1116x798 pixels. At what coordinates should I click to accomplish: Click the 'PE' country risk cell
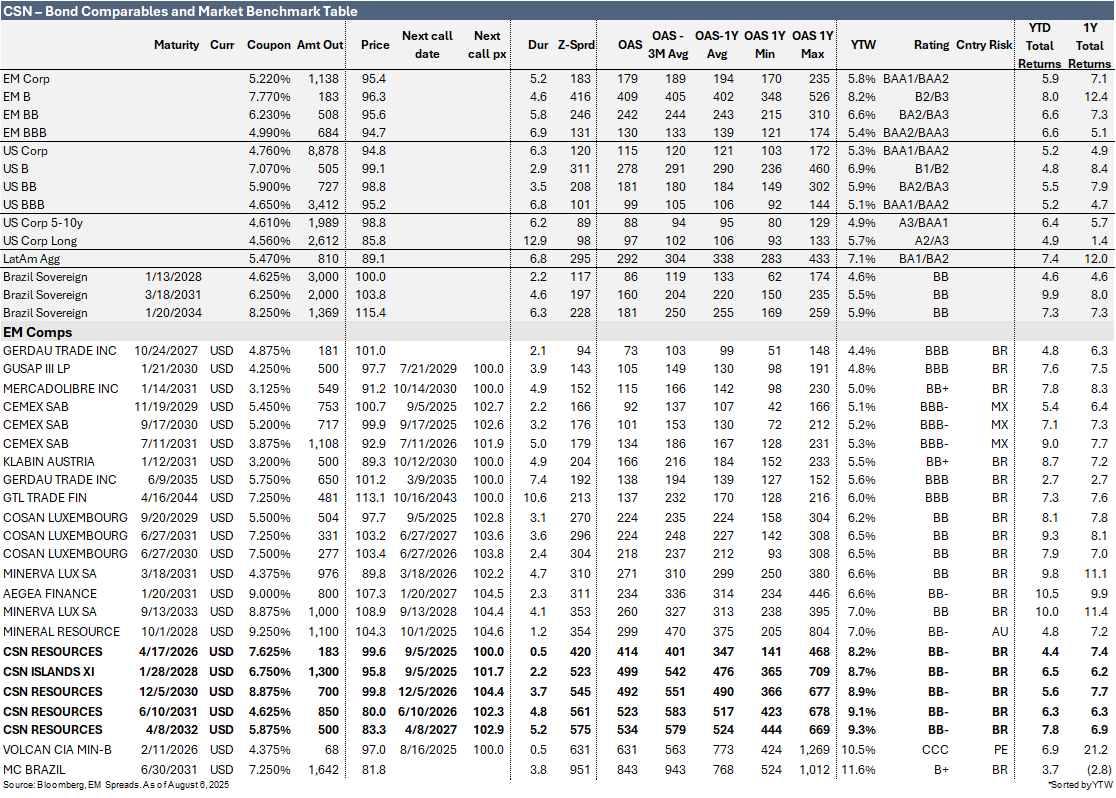tap(1001, 750)
